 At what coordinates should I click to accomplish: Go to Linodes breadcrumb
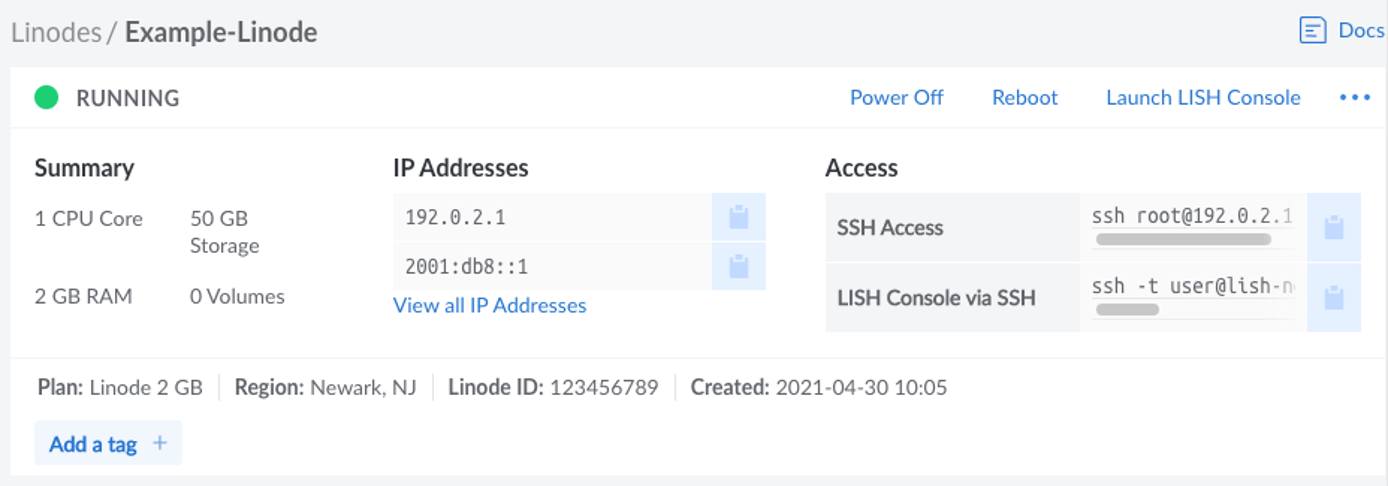pyautogui.click(x=56, y=32)
